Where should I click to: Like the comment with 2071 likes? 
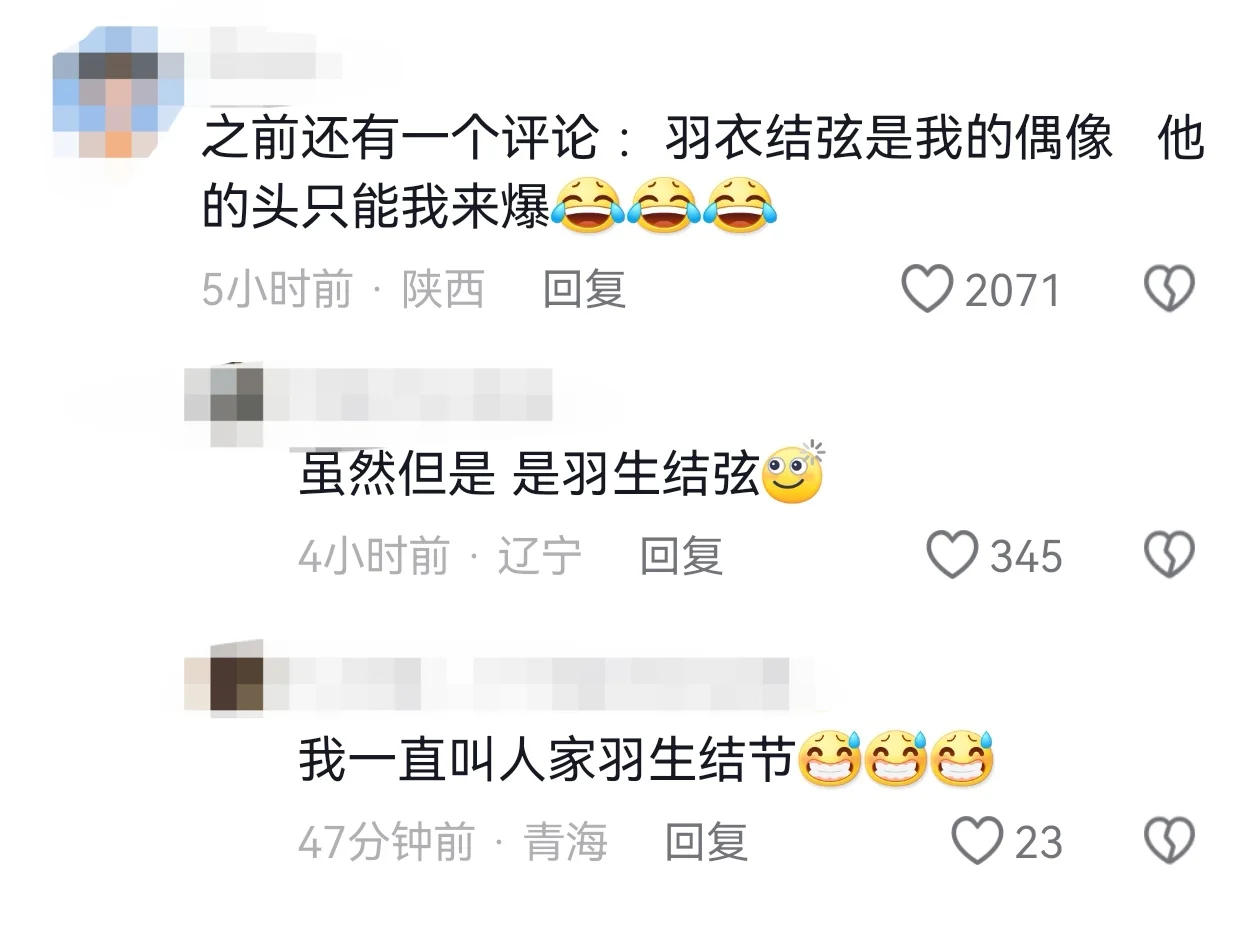tap(927, 289)
